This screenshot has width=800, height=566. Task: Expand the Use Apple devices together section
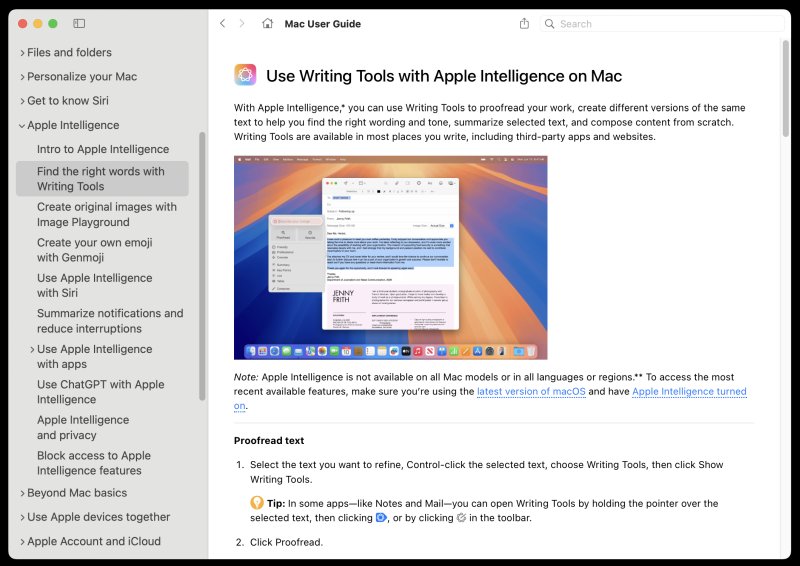tap(22, 517)
